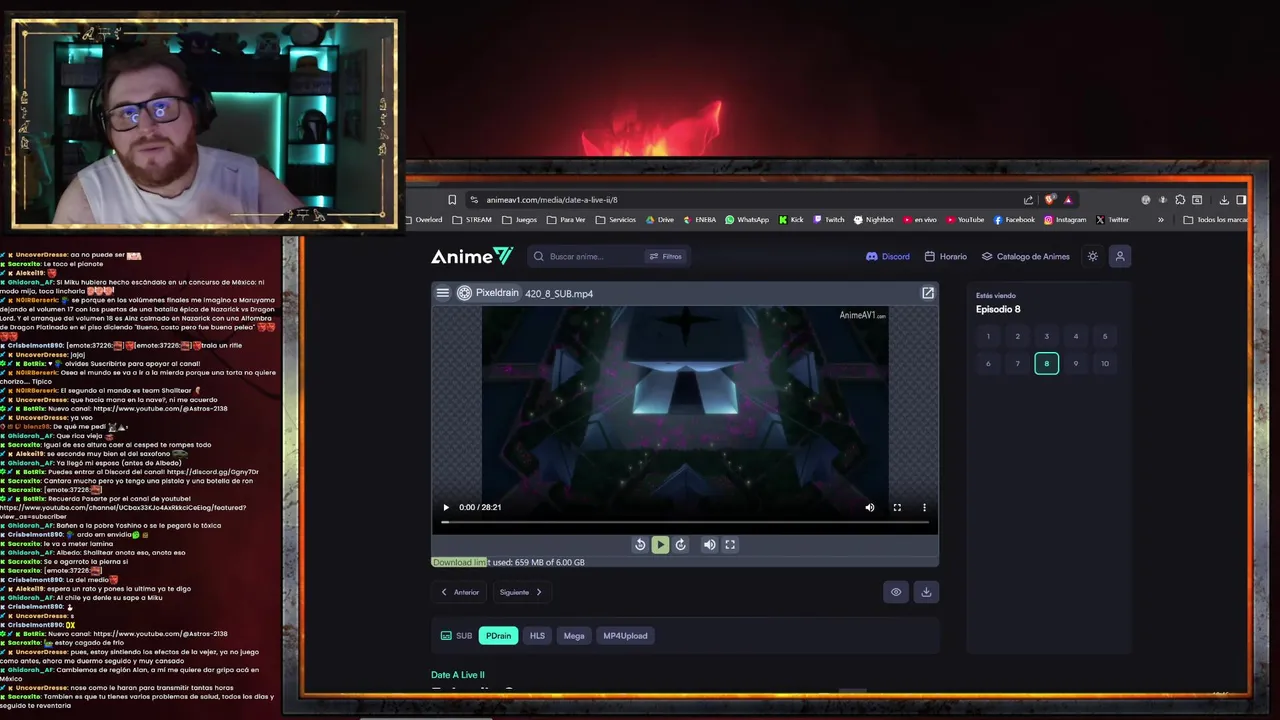Go to the Siguiente episode
1280x720 pixels.
point(521,592)
